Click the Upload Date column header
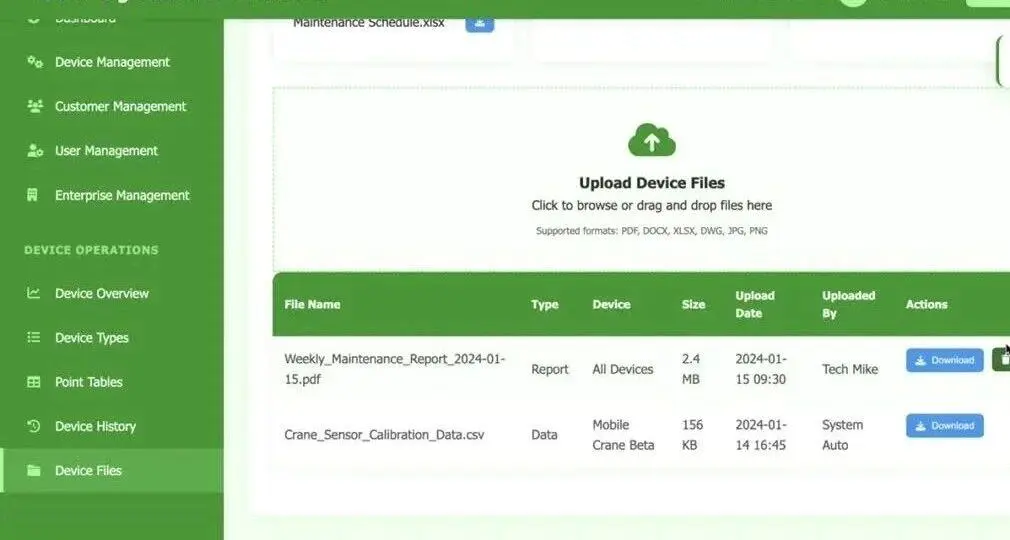The width and height of the screenshot is (1010, 540). coord(755,304)
